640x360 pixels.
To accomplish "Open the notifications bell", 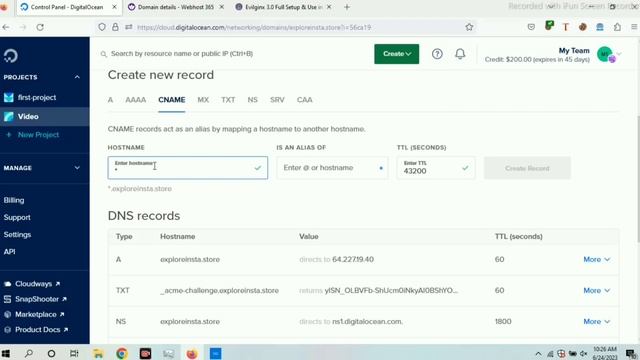I will pos(460,54).
